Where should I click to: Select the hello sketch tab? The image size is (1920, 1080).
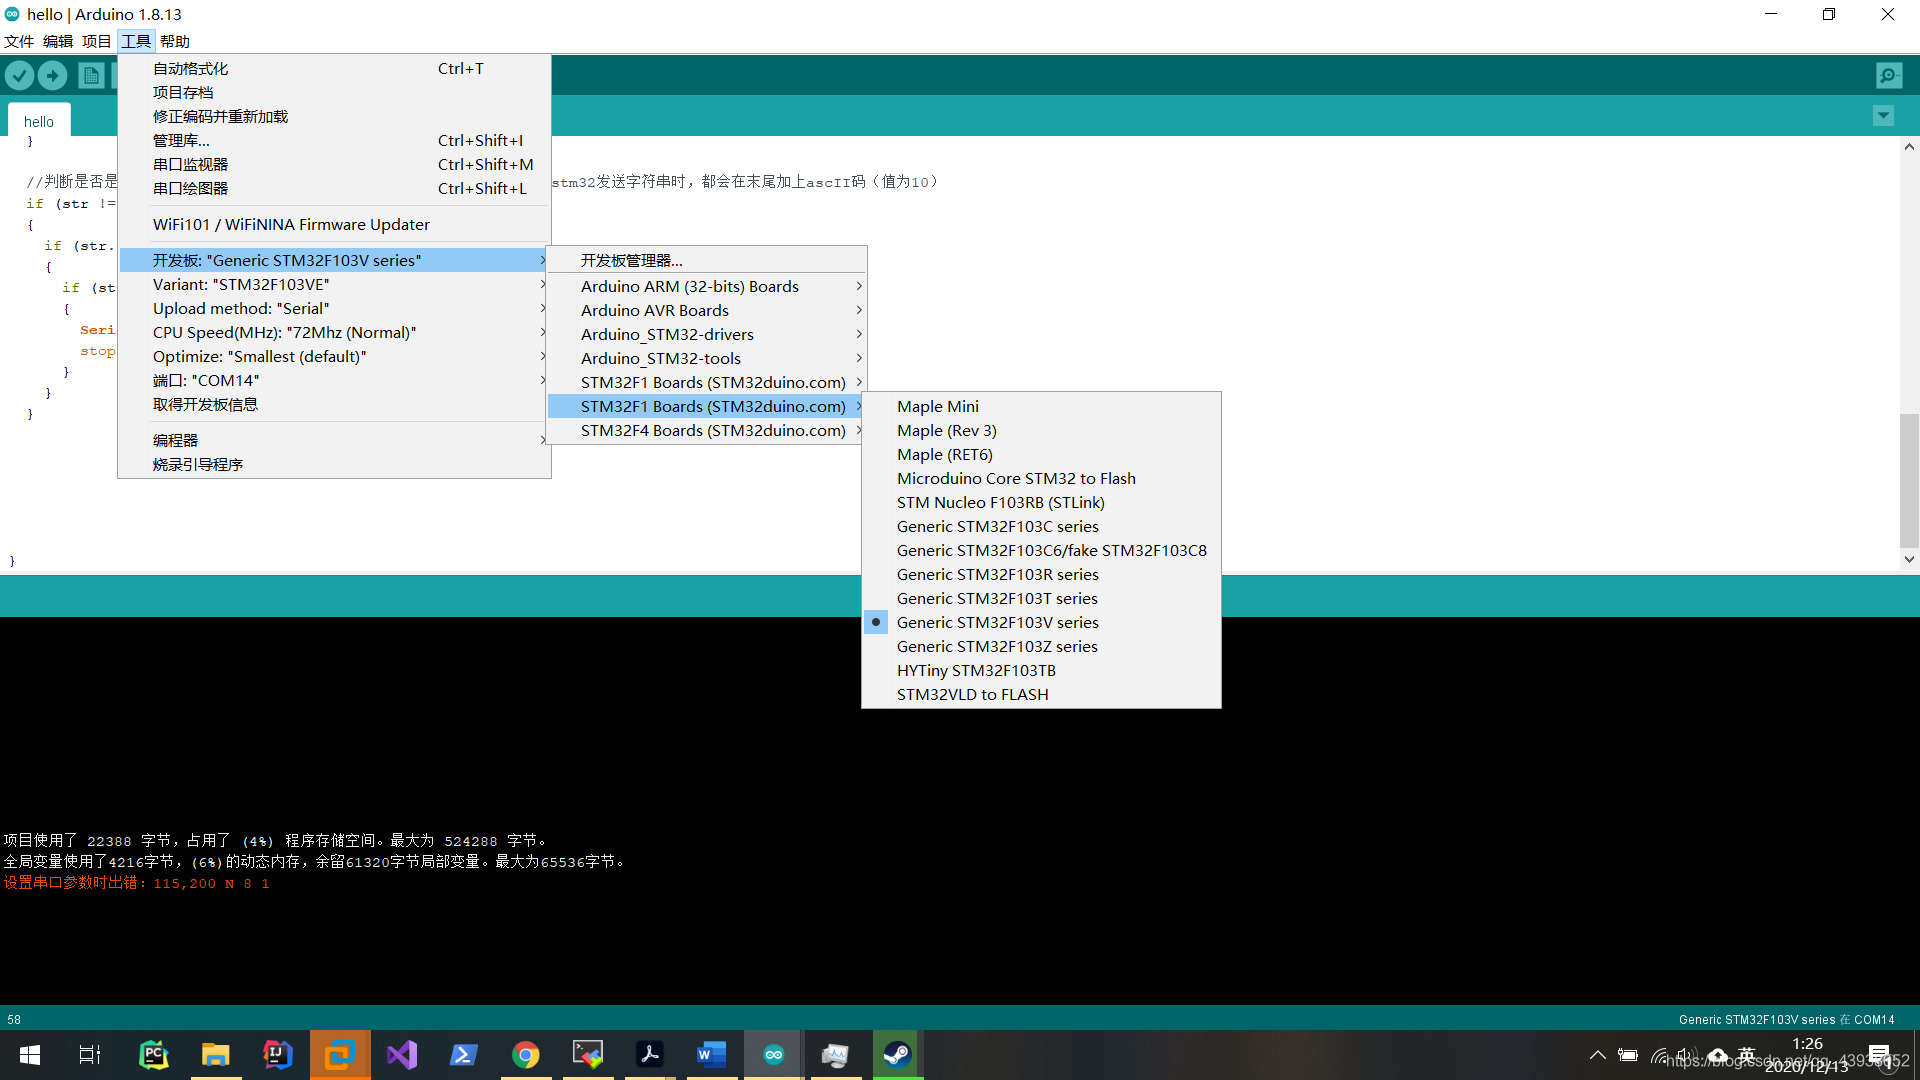pyautogui.click(x=39, y=121)
